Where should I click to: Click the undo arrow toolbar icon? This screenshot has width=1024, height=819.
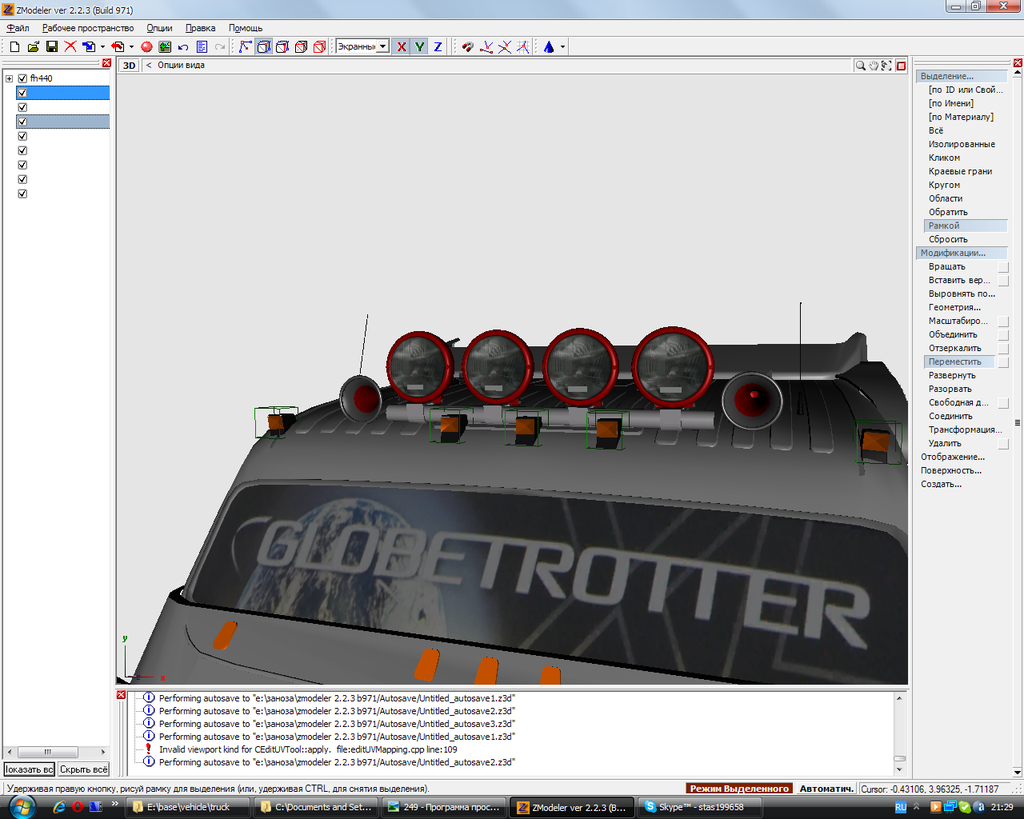coord(183,47)
